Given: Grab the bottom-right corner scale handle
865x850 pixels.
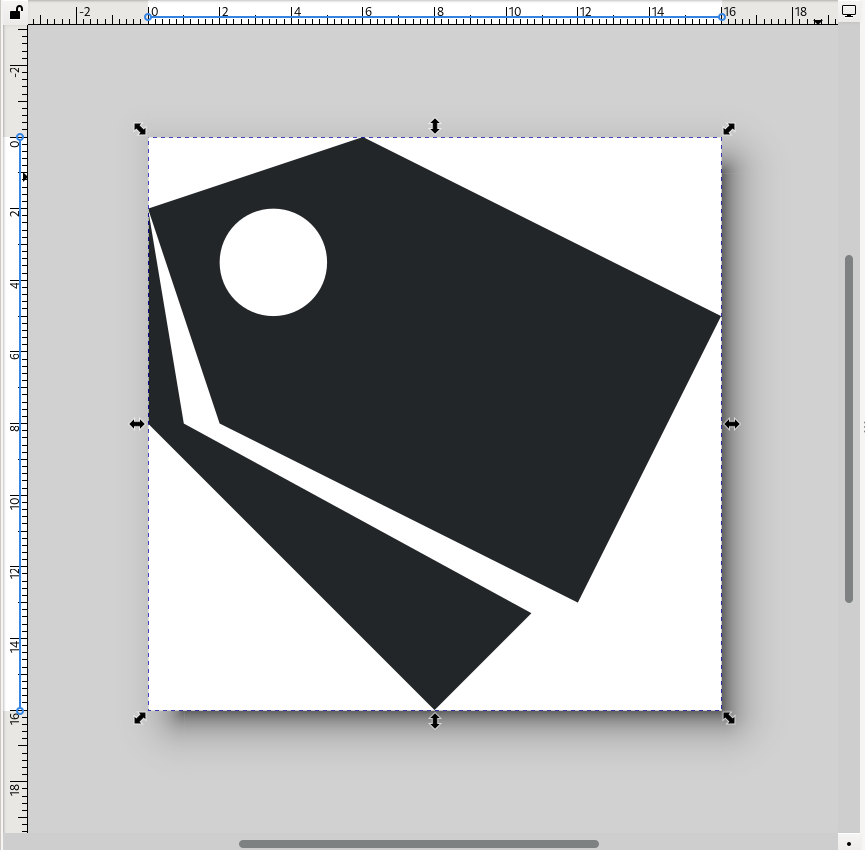Looking at the screenshot, I should click(729, 718).
